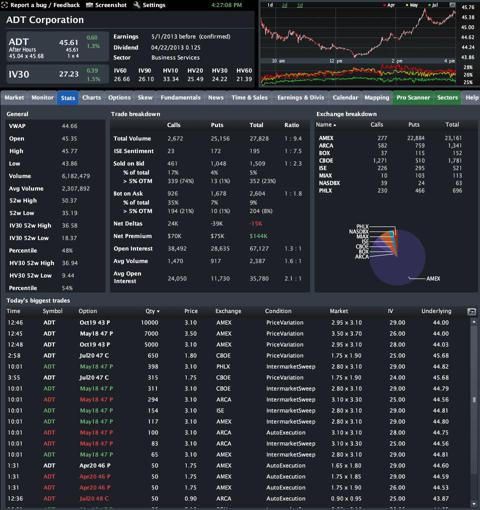Sort biggest trades by Exchange column header
The height and width of the screenshot is (510, 480).
pos(228,311)
